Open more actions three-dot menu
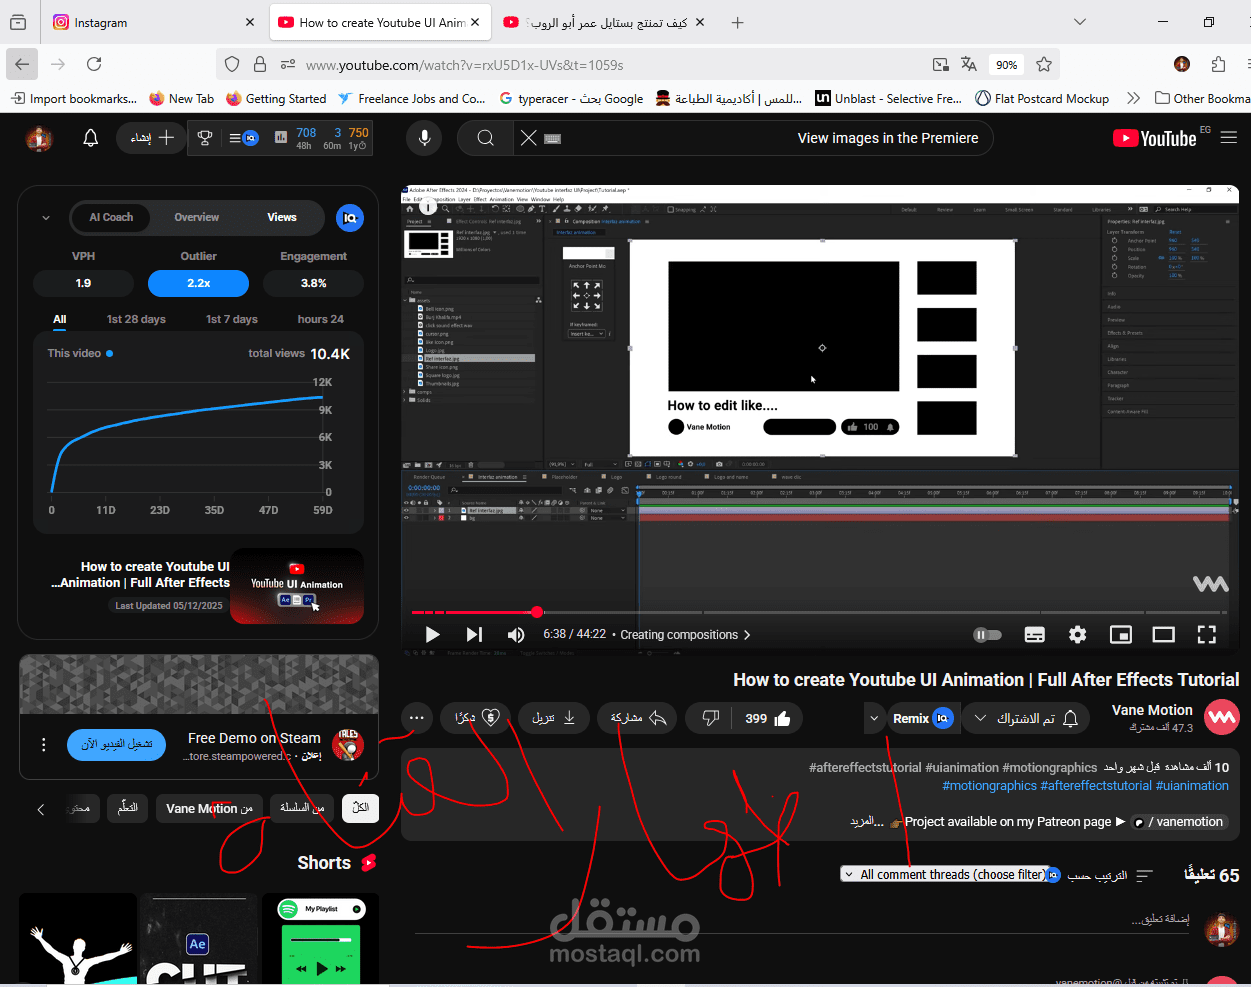Viewport: 1251px width, 987px height. pyautogui.click(x=416, y=718)
